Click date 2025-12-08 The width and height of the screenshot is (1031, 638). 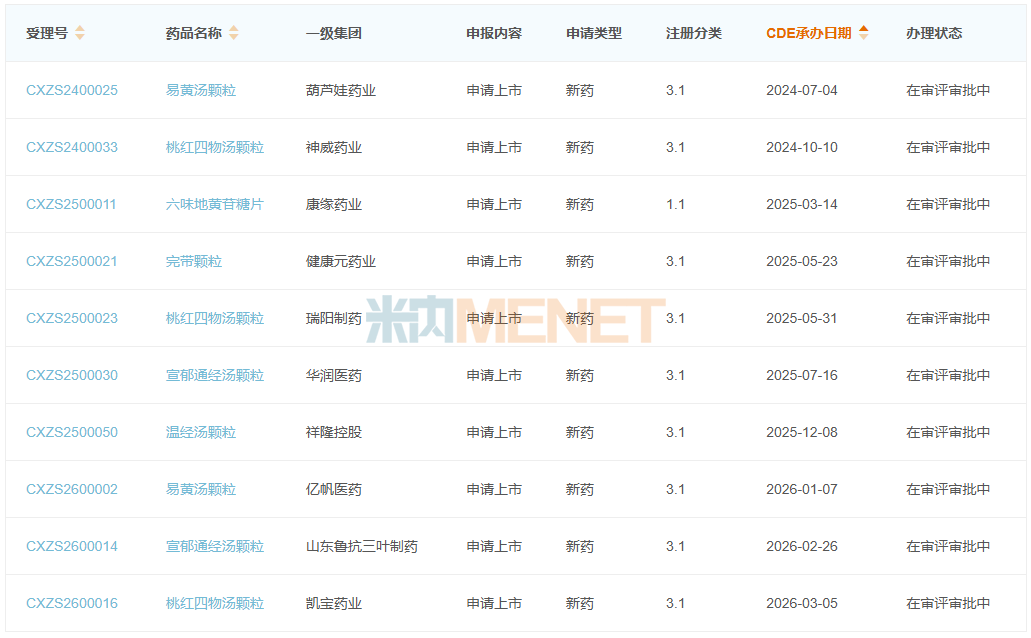click(x=802, y=432)
